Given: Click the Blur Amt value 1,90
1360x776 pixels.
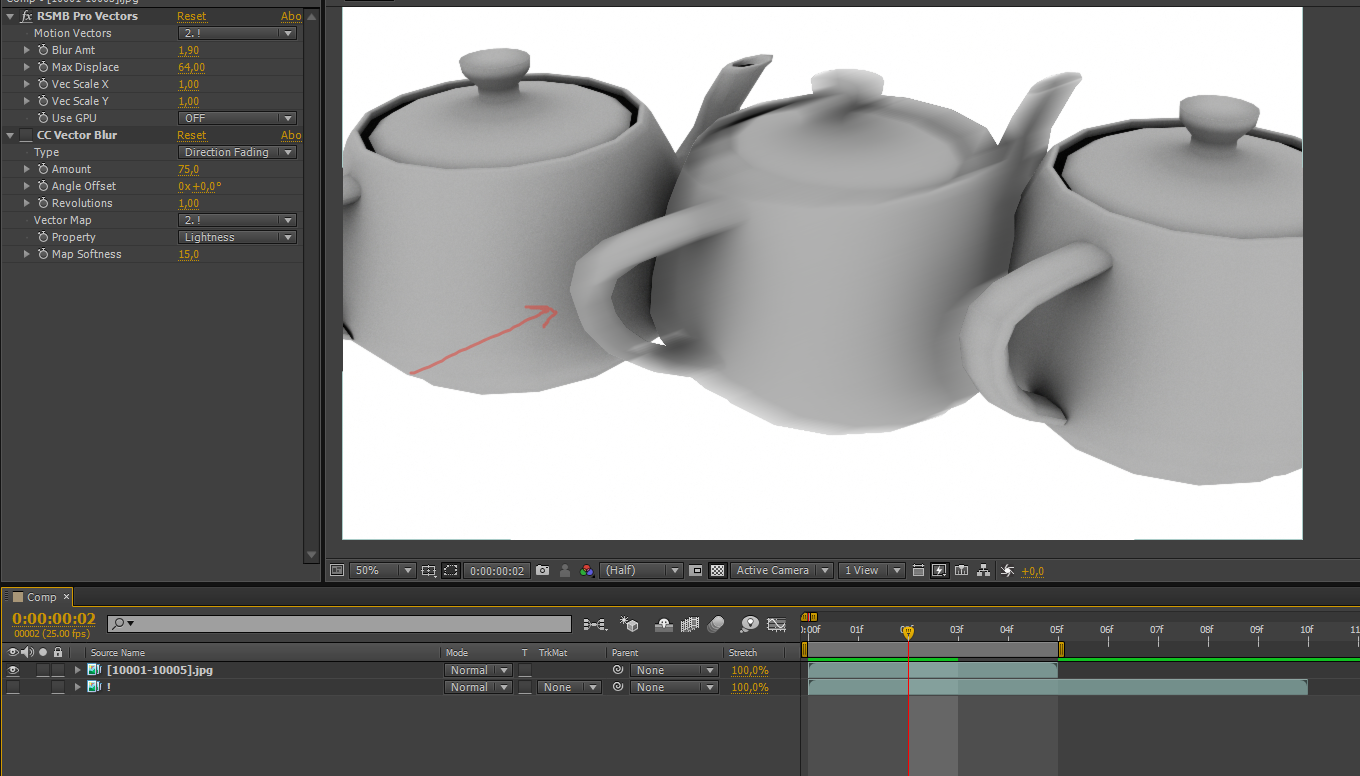Looking at the screenshot, I should [188, 50].
